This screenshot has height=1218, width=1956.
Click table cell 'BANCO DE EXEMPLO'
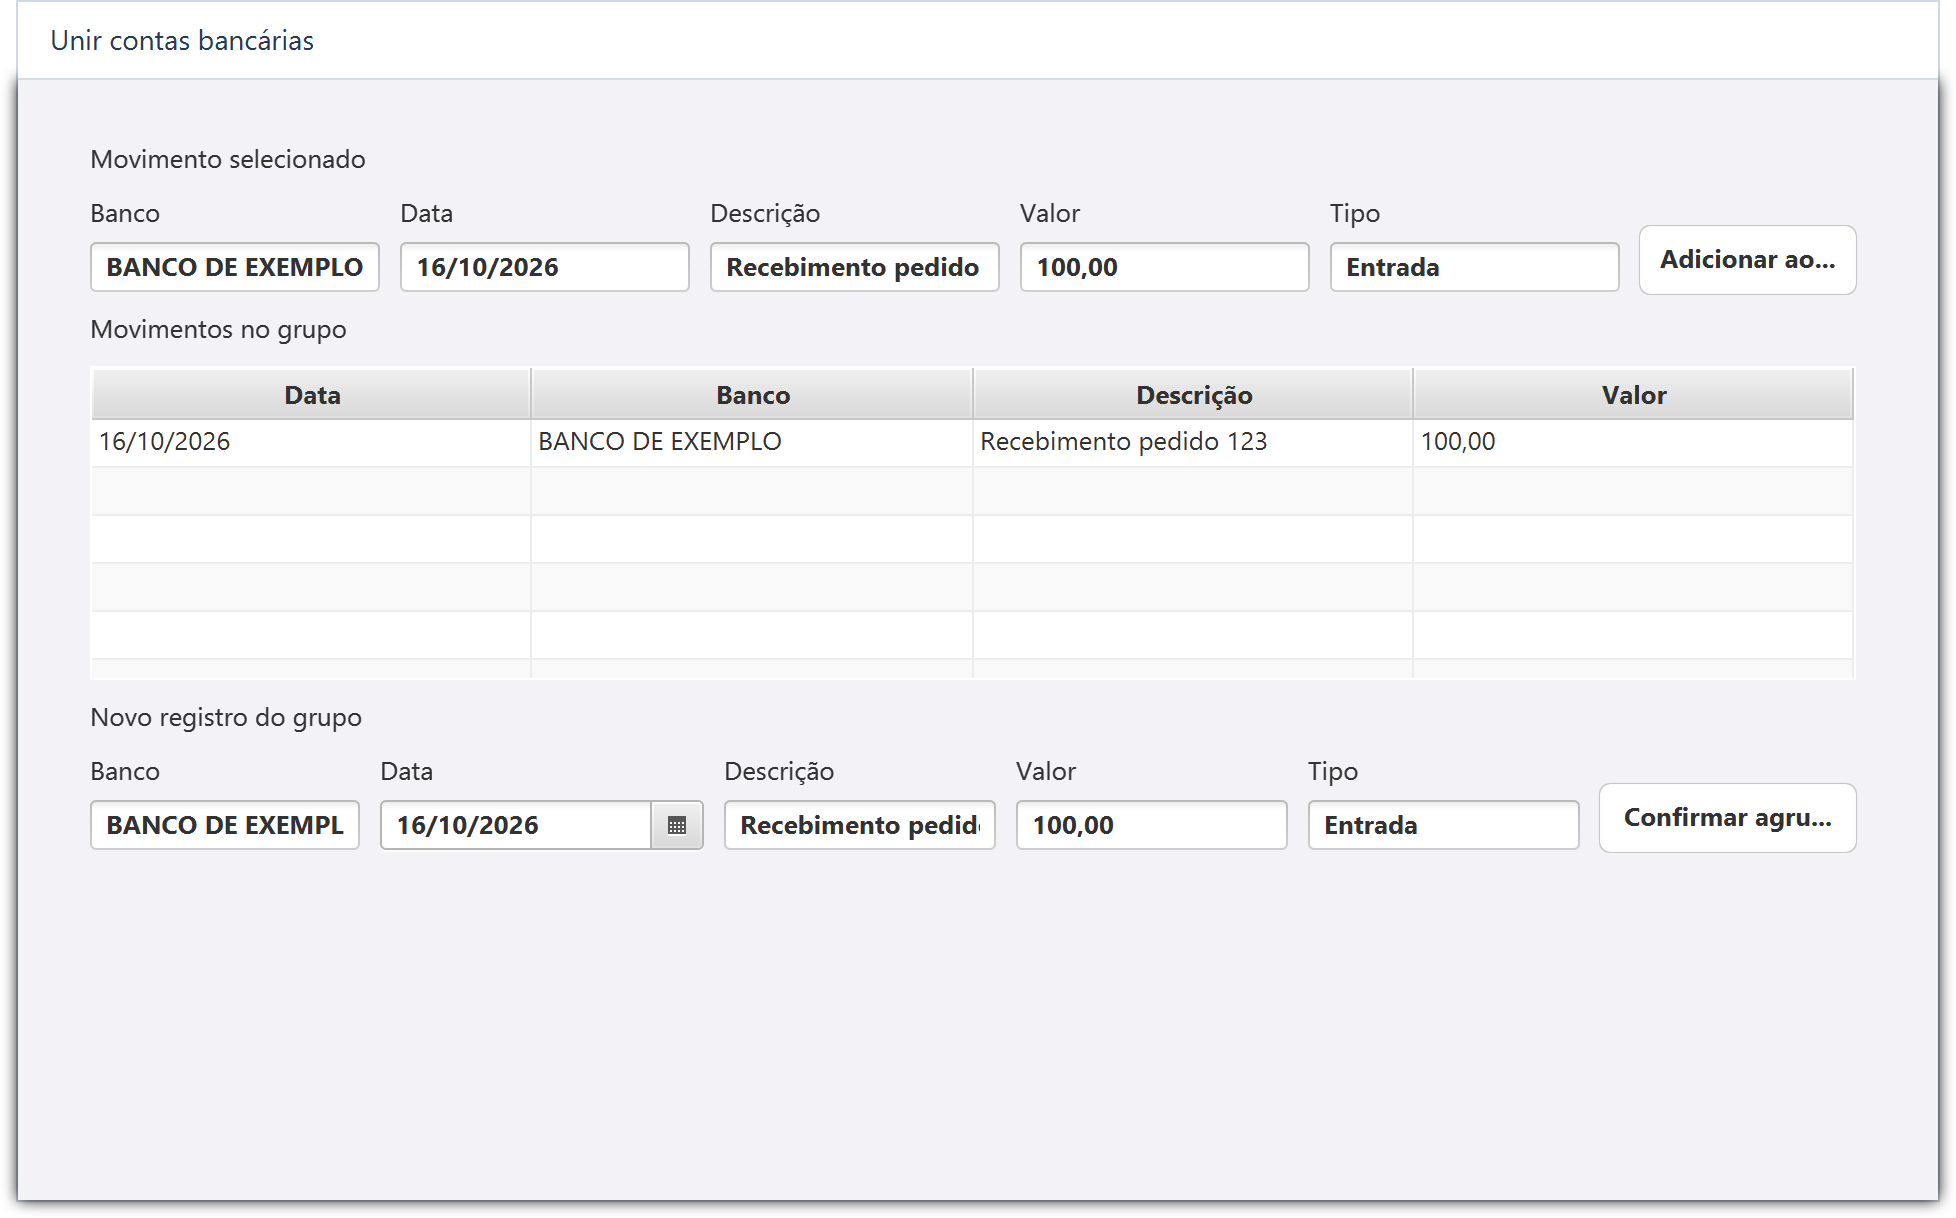[x=752, y=442]
